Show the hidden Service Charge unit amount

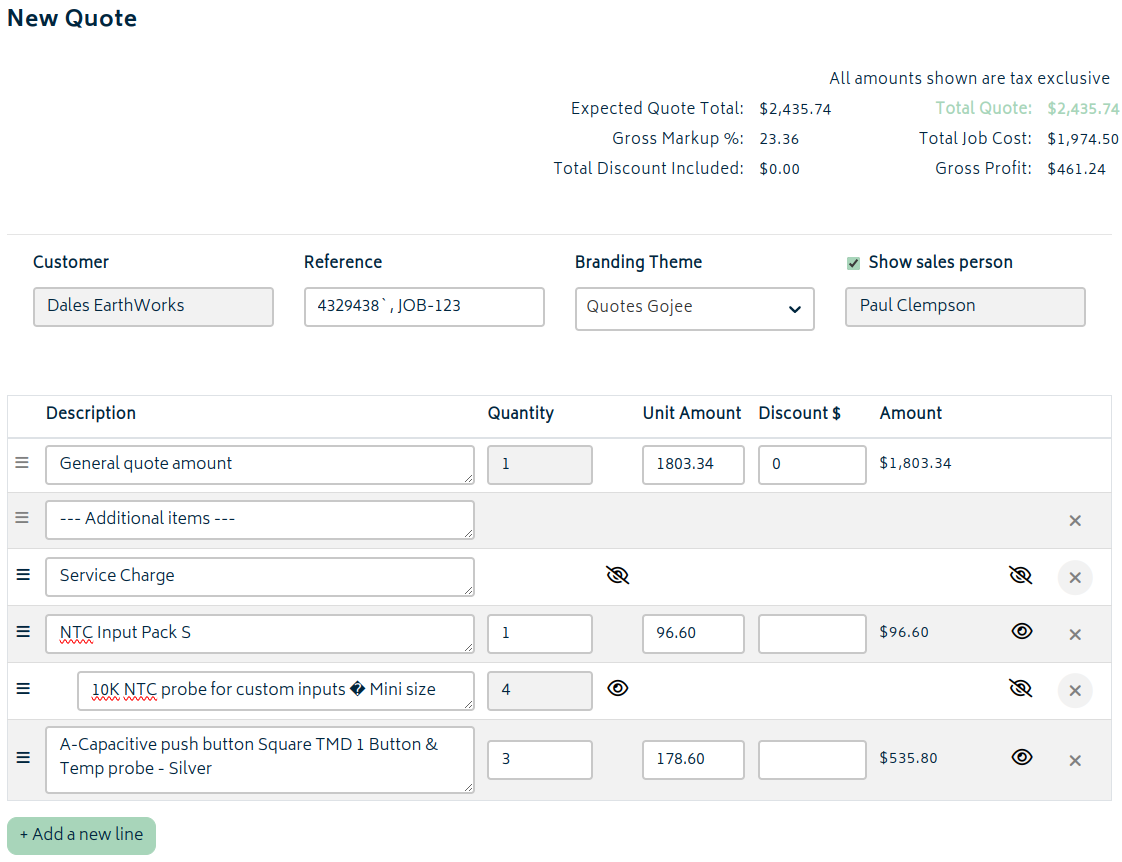point(617,575)
